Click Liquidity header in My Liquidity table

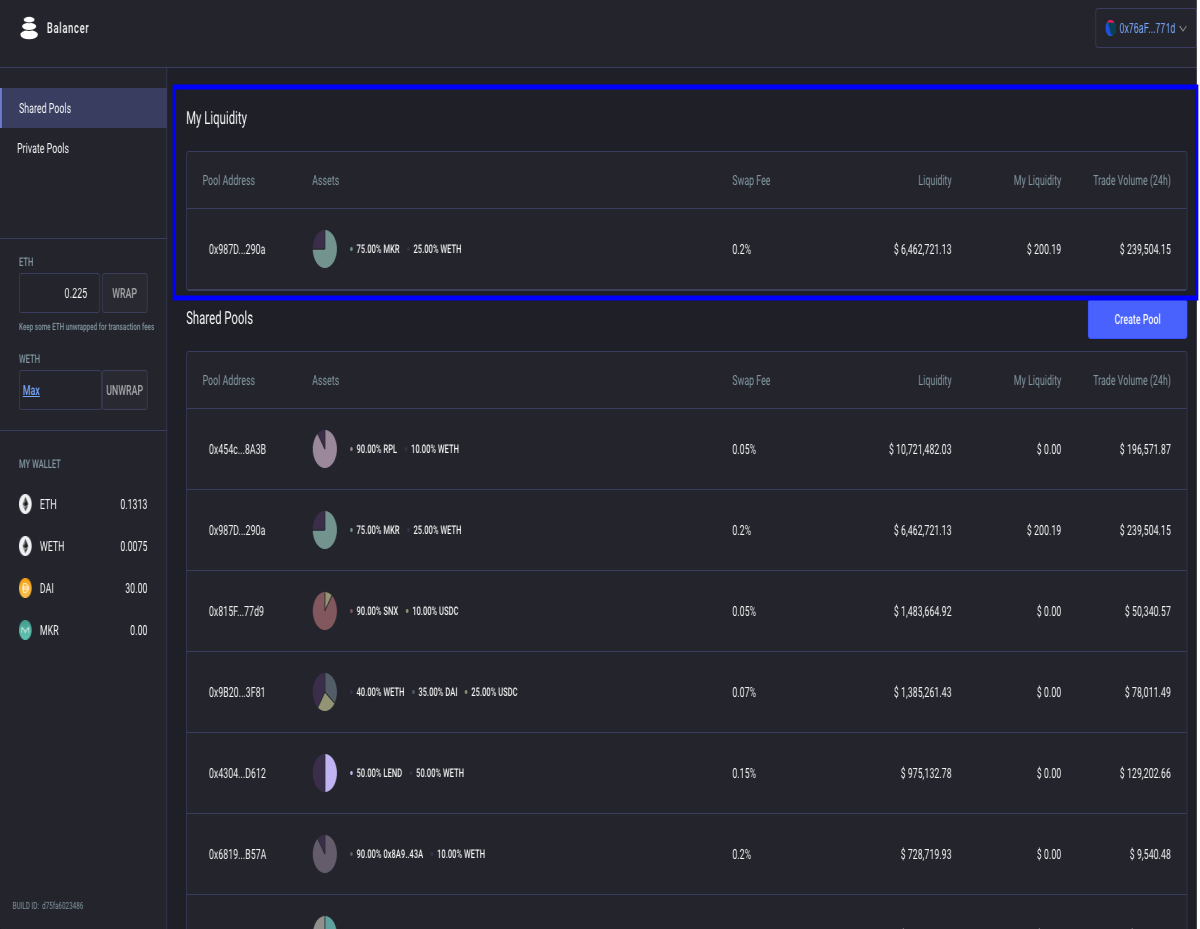pos(935,181)
